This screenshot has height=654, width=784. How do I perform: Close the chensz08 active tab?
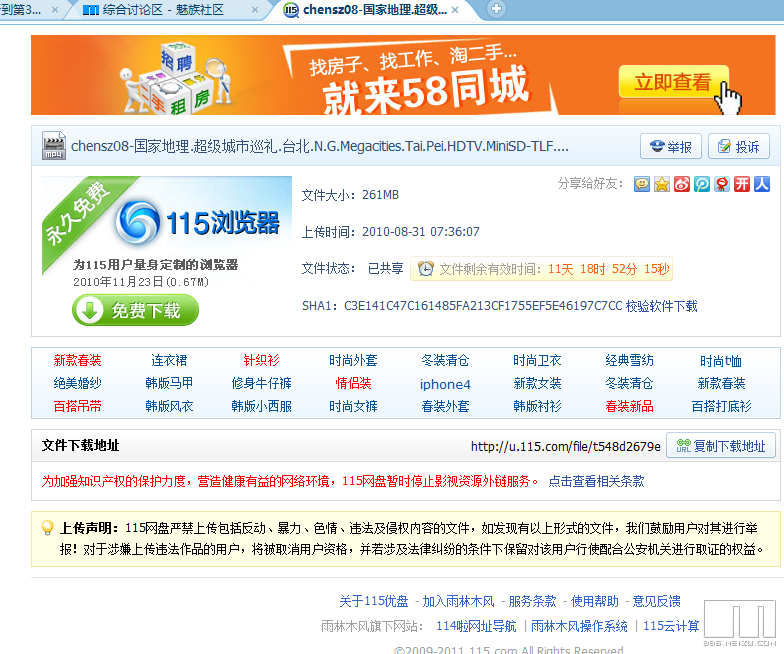tap(454, 10)
